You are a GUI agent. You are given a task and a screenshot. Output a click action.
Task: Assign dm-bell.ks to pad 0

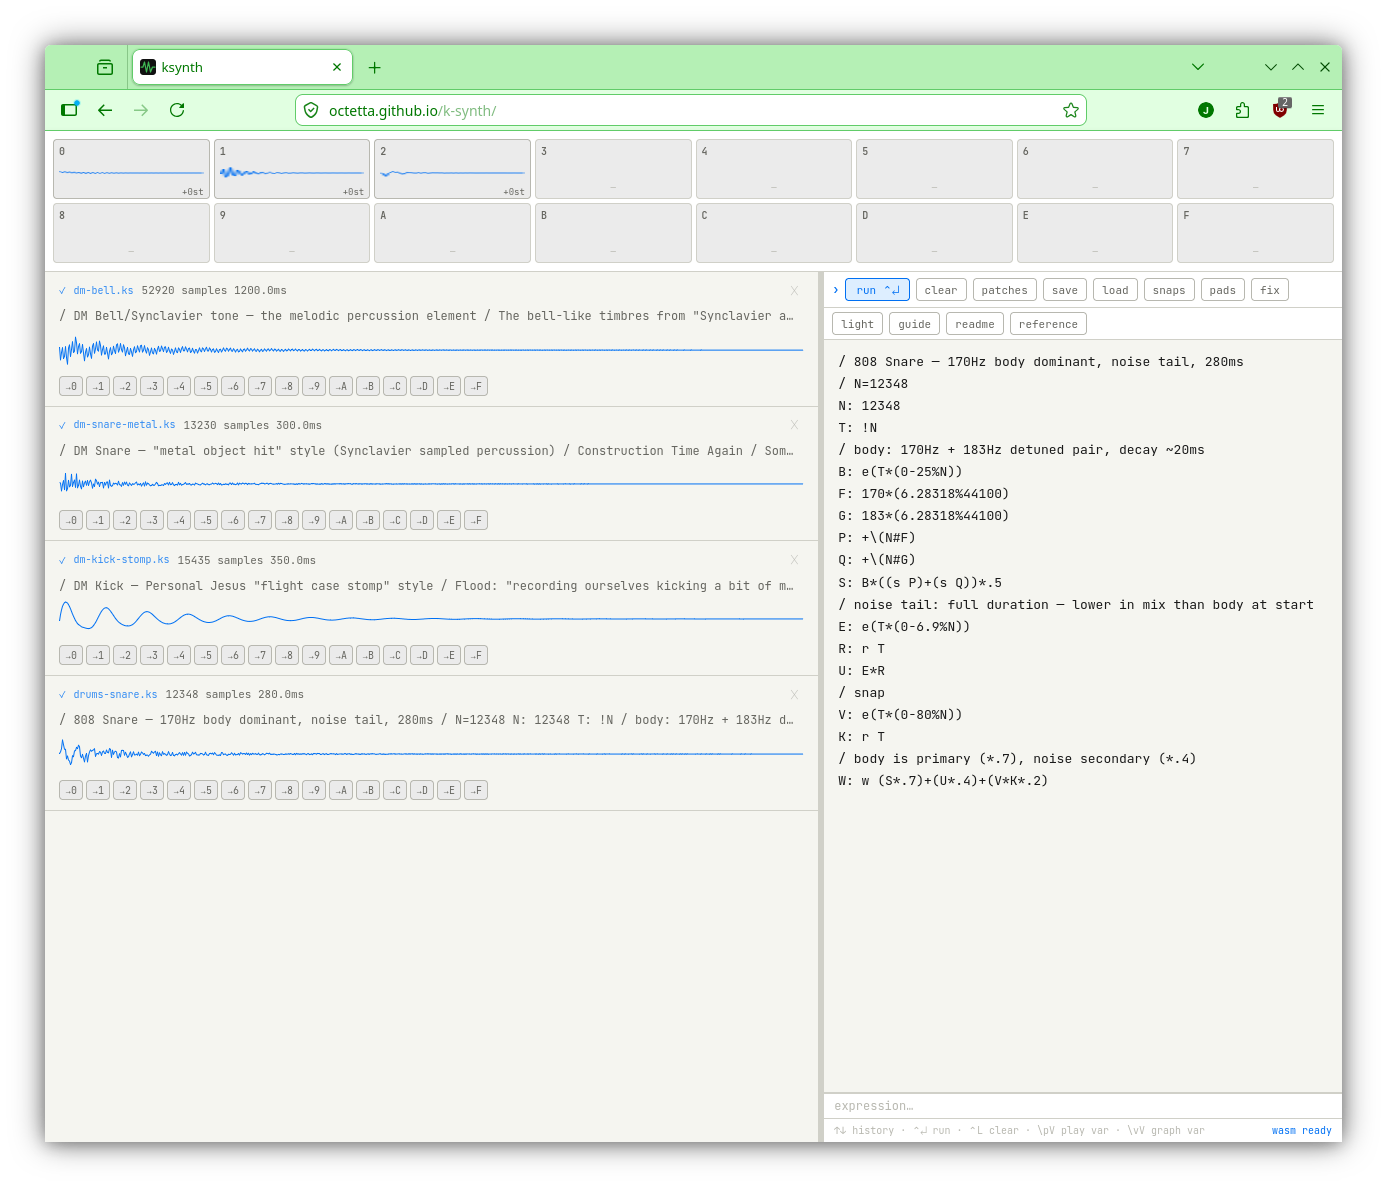71,386
